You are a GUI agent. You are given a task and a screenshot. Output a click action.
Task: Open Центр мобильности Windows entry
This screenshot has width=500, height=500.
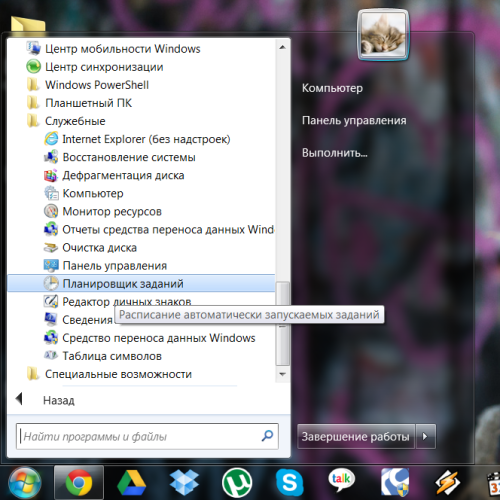pos(123,49)
